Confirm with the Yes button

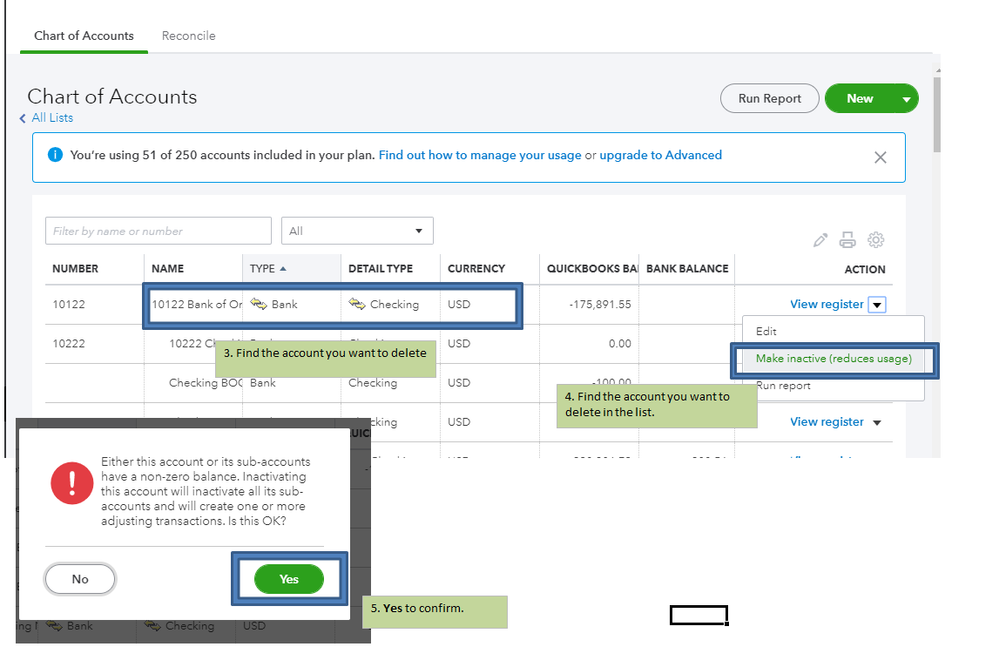[x=289, y=579]
